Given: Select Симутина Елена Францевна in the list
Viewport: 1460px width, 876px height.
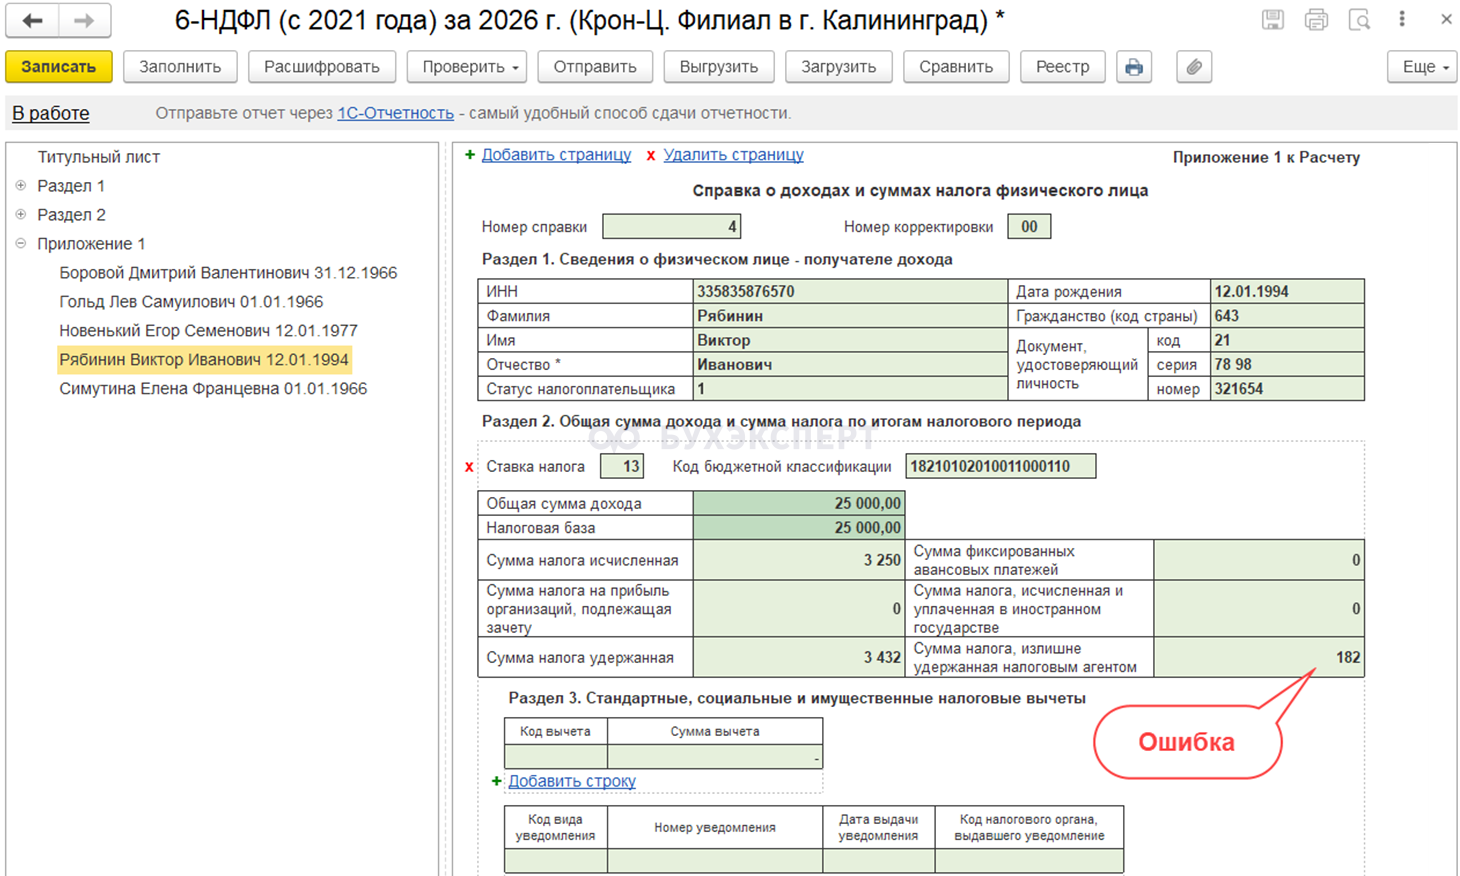Looking at the screenshot, I should click(x=213, y=389).
